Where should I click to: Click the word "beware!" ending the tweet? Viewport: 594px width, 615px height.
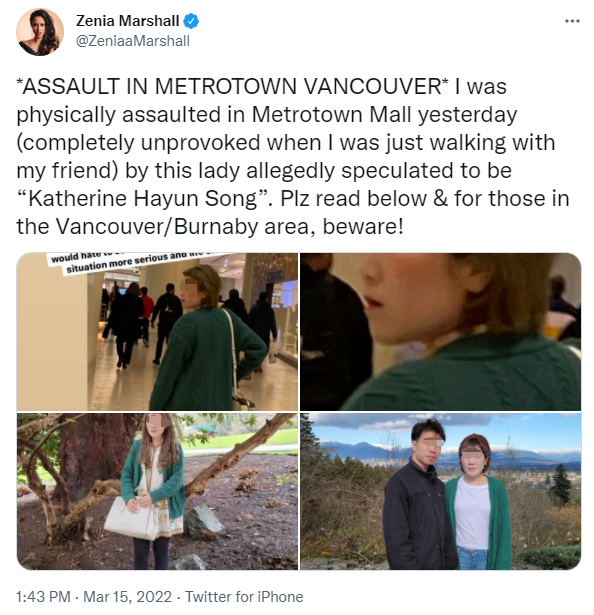pos(363,226)
